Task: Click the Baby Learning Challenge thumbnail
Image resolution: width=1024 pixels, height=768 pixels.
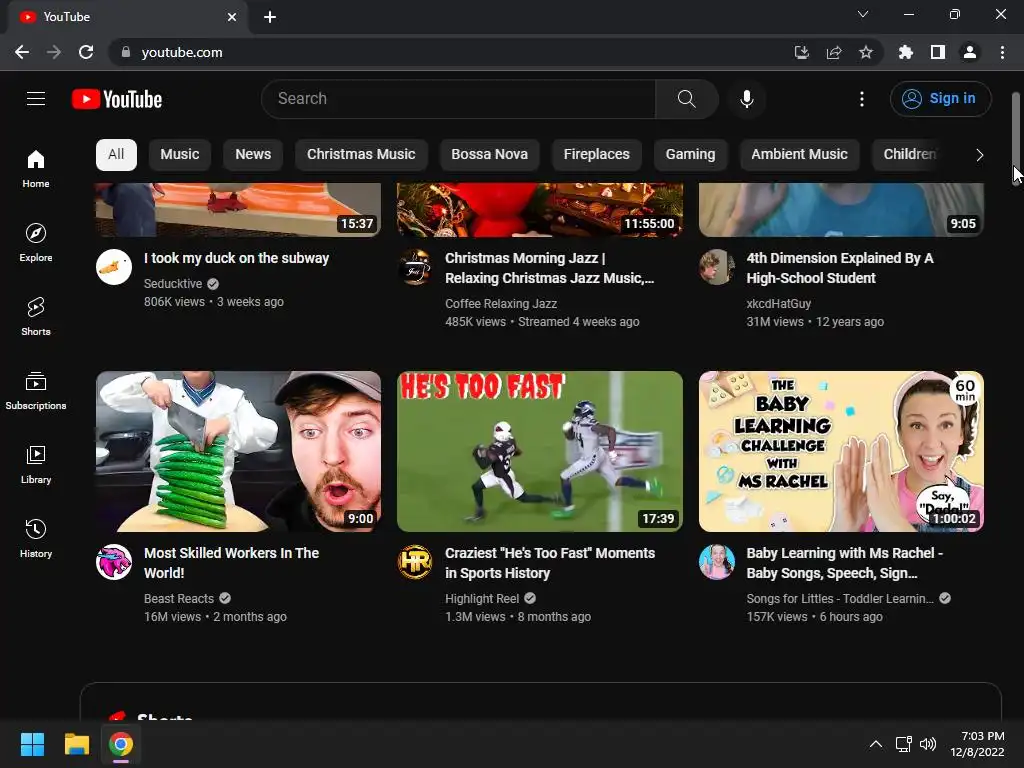Action: tap(841, 451)
